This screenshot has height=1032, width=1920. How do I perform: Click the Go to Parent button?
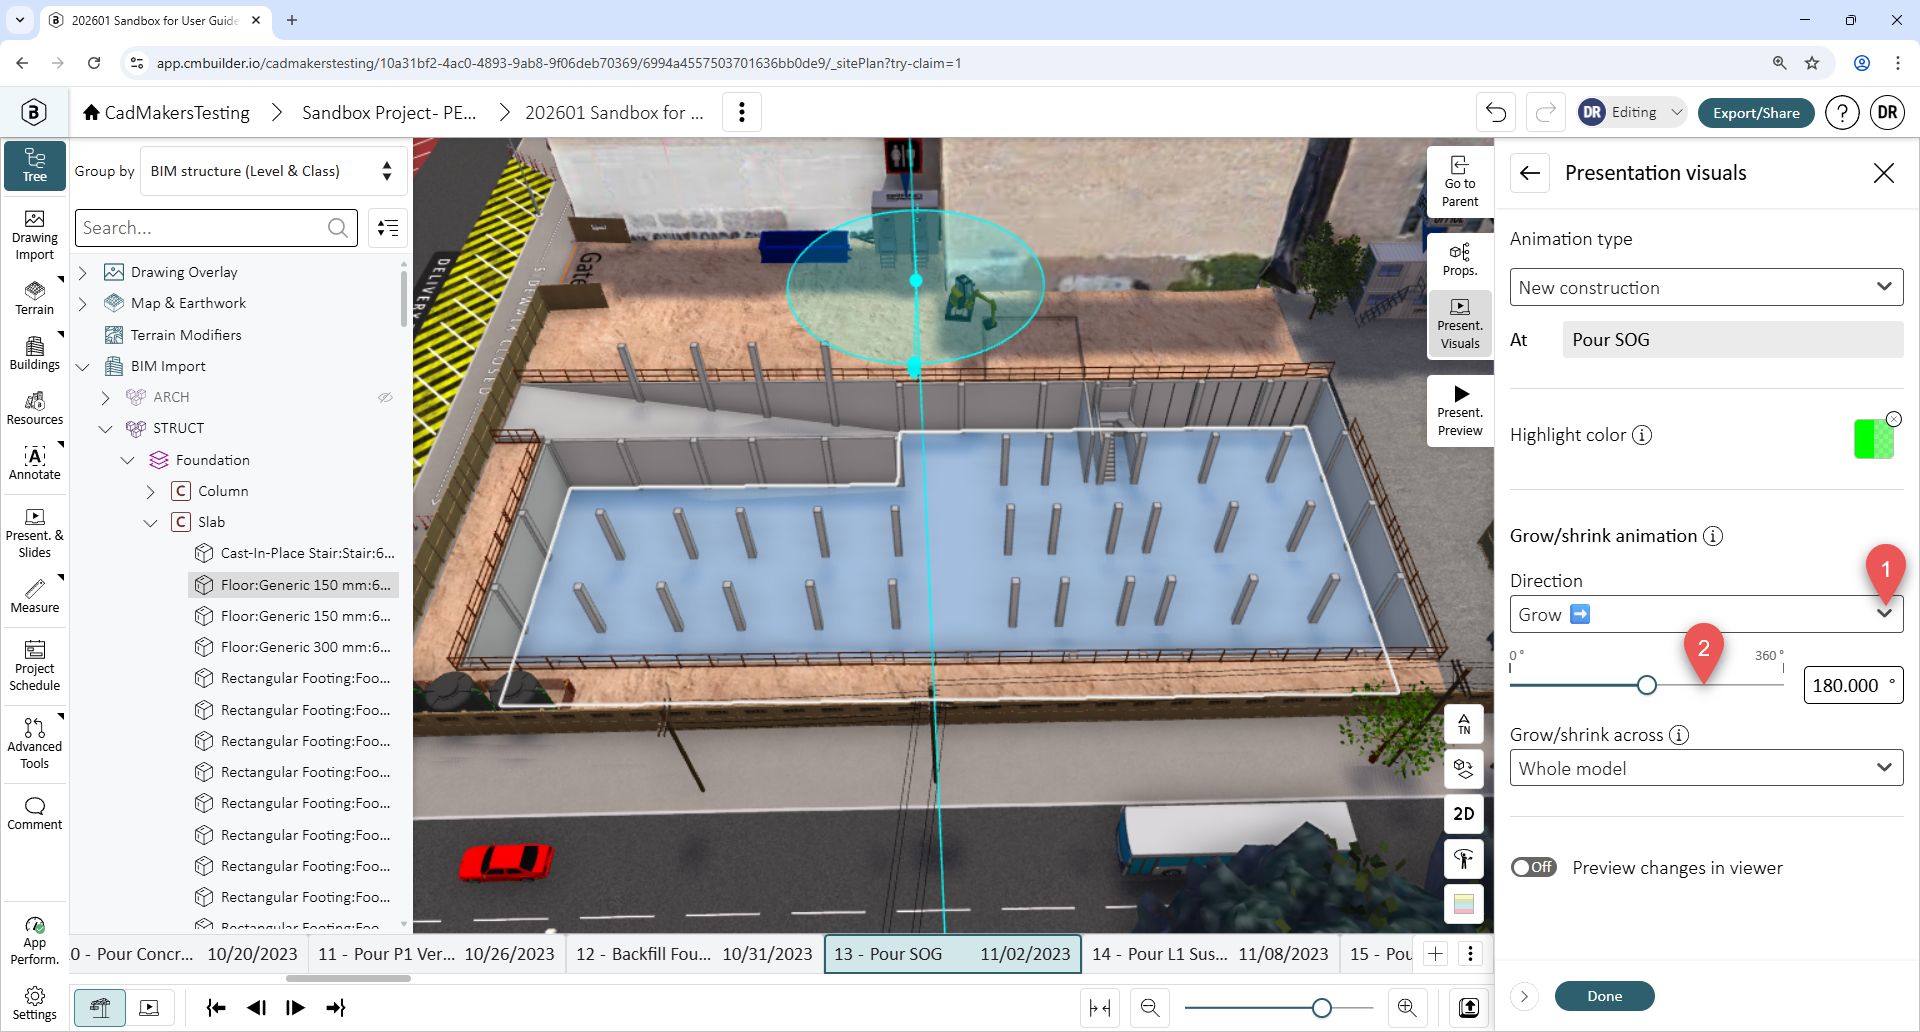1460,181
